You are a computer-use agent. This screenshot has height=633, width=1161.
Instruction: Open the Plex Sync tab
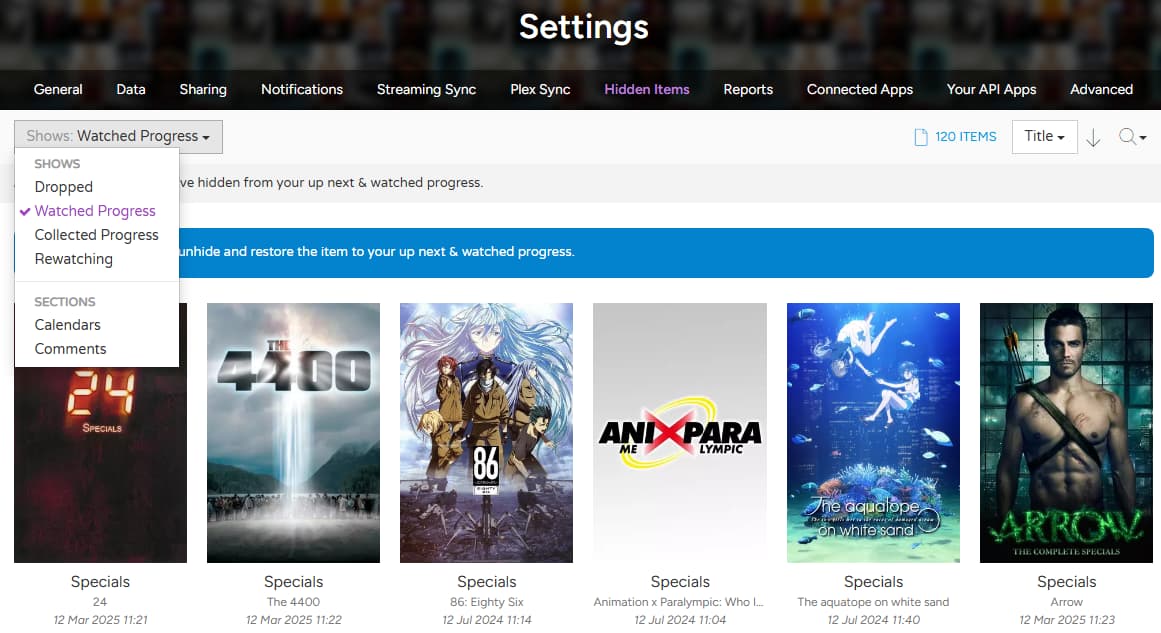(540, 90)
